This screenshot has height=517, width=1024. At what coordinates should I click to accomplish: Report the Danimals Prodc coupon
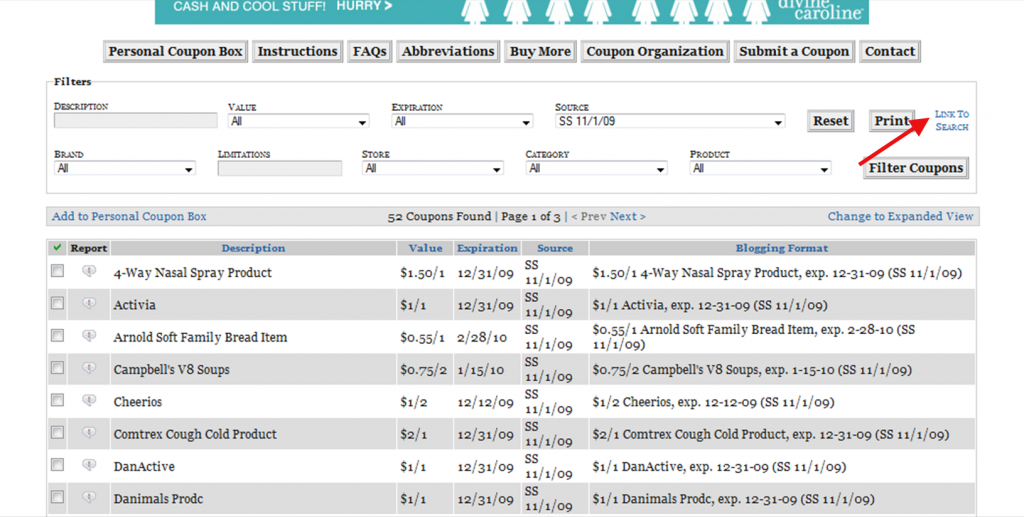coord(89,497)
